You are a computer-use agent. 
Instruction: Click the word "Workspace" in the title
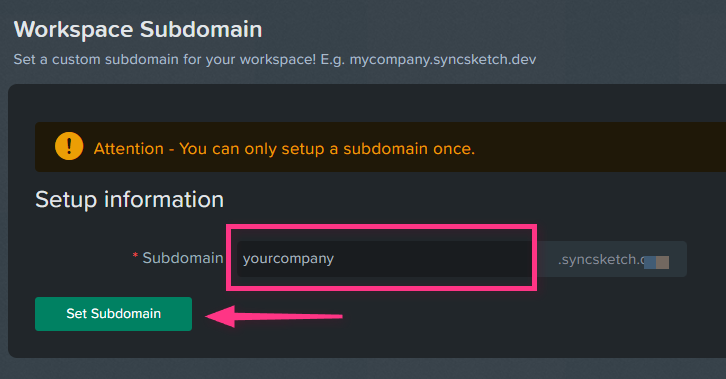[74, 30]
